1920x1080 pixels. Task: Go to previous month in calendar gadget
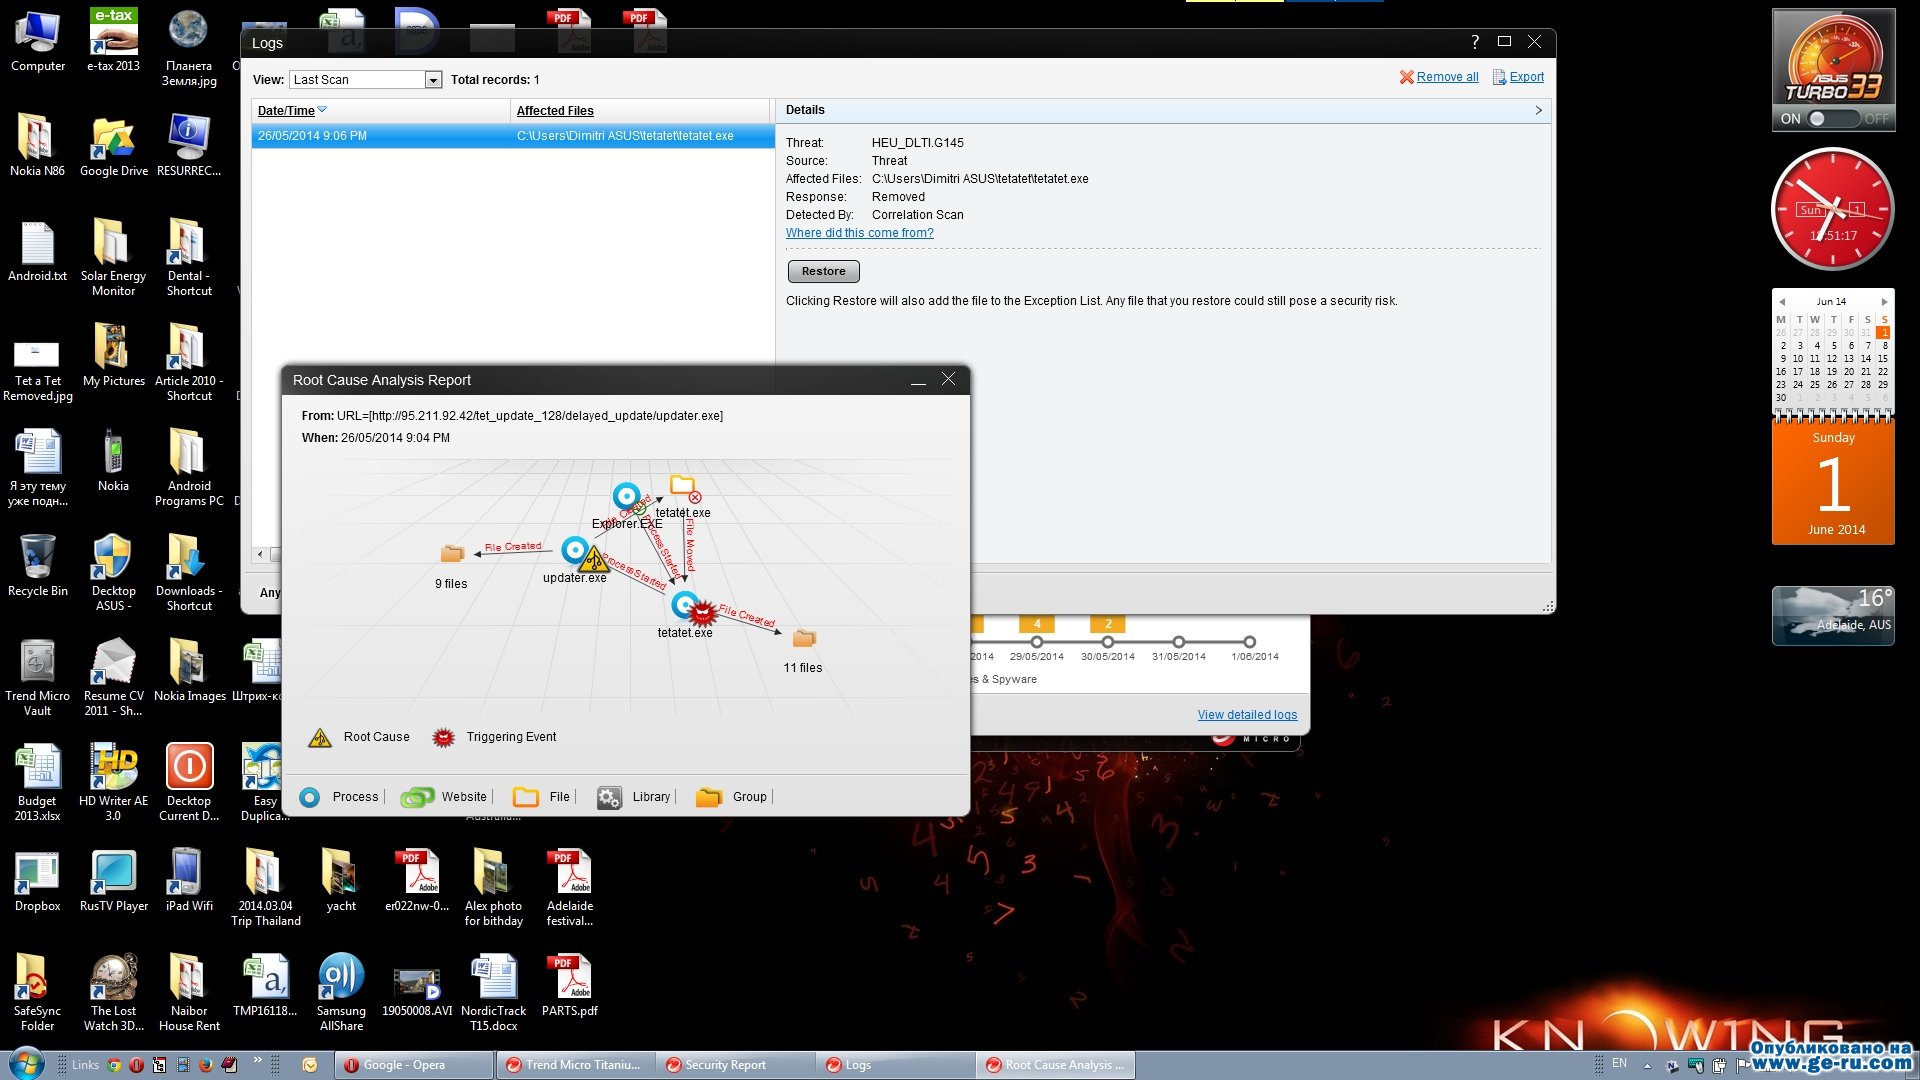(1782, 302)
